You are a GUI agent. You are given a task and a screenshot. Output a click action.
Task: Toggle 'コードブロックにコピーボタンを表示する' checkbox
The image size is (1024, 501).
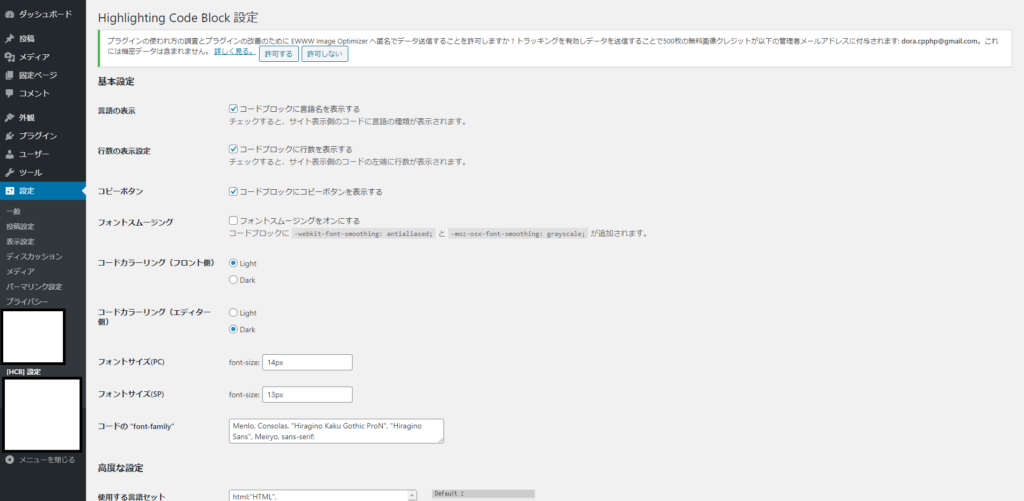pos(233,191)
